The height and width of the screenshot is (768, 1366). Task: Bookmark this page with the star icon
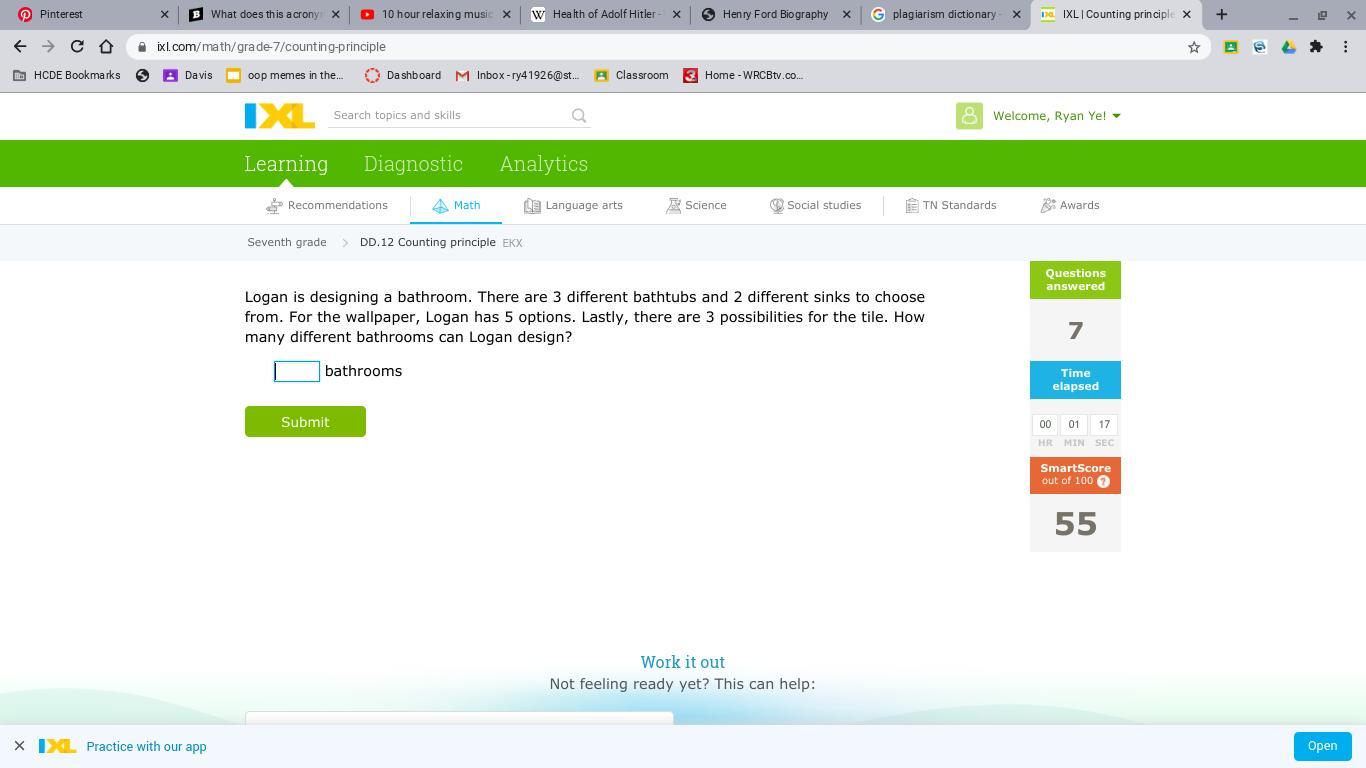click(x=1194, y=47)
